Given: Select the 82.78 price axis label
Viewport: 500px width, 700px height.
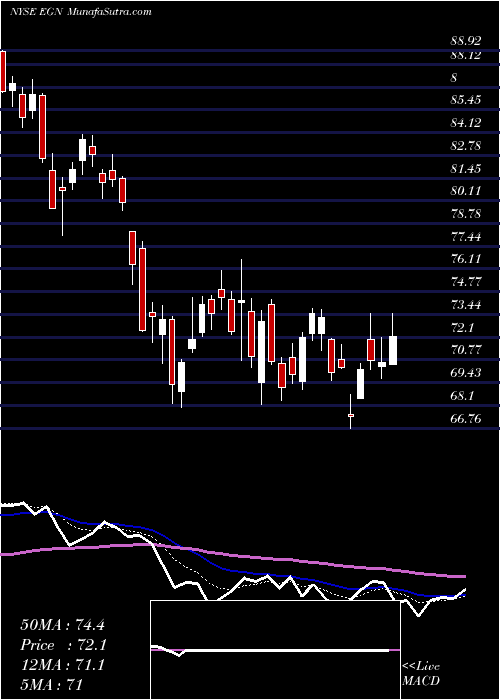Looking at the screenshot, I should (466, 146).
